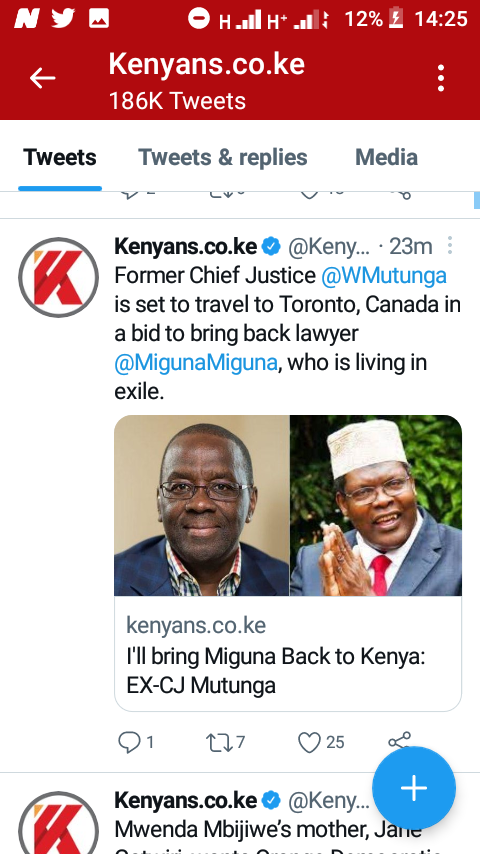Switch to Tweets & replies tab
The height and width of the screenshot is (854, 480).
click(x=223, y=157)
